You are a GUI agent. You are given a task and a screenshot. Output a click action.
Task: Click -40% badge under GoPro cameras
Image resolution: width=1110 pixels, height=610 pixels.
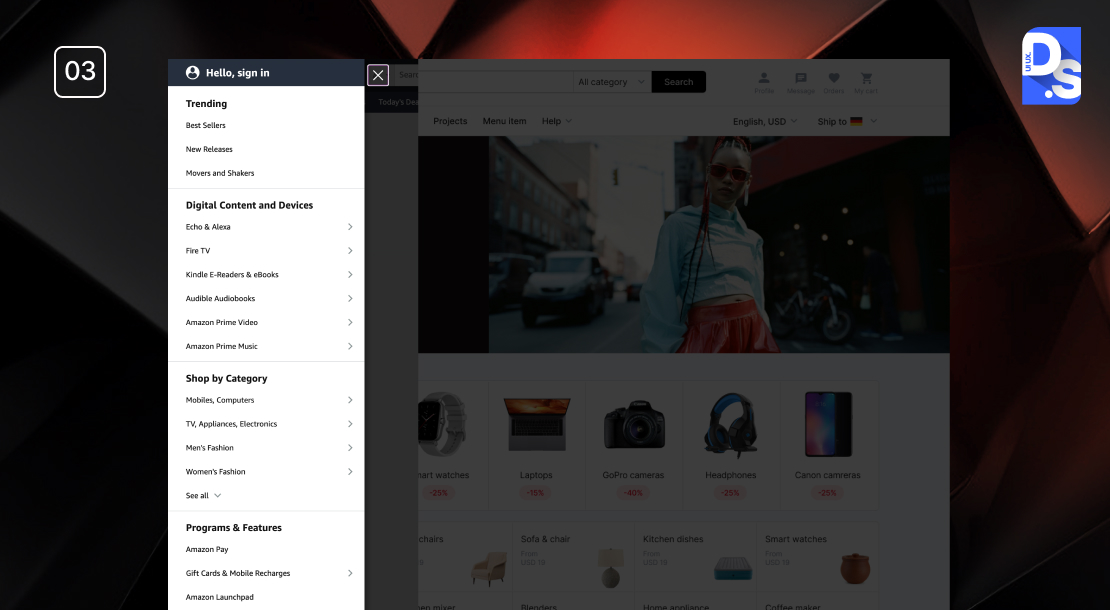[634, 493]
